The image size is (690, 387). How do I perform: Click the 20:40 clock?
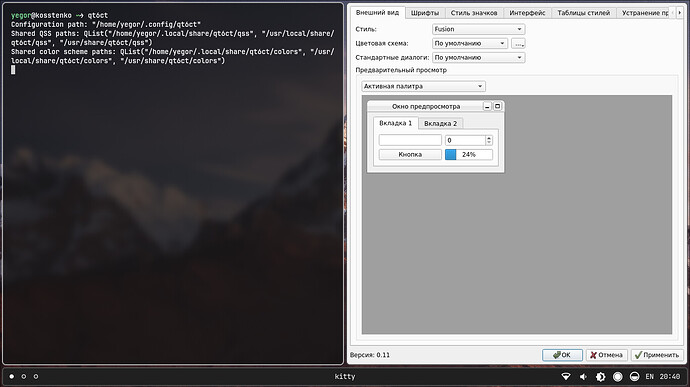click(x=670, y=376)
